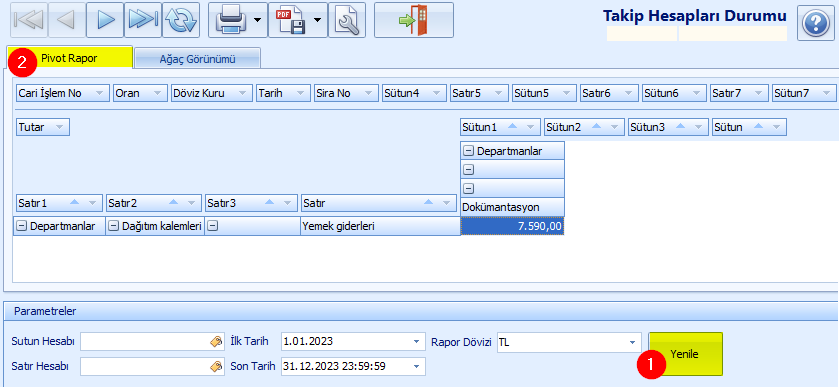Open Sira No field filter
The height and width of the screenshot is (387, 839).
click(369, 93)
